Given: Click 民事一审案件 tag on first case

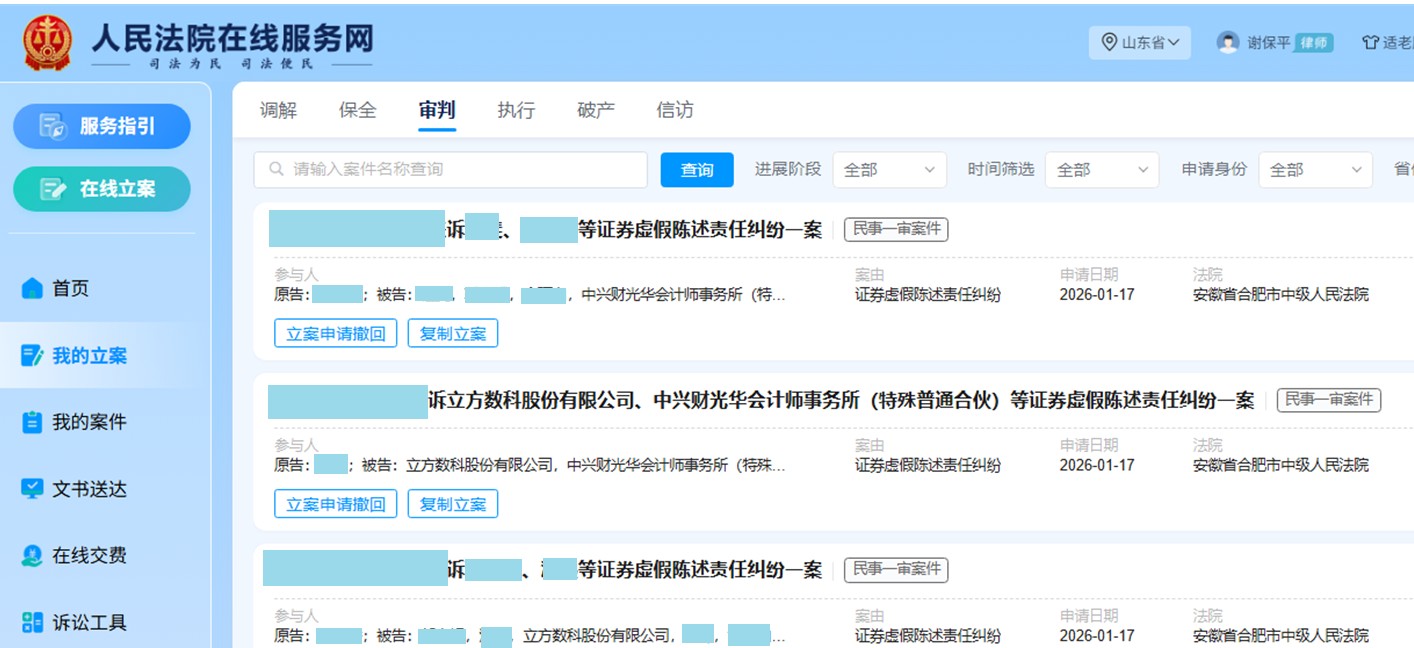Looking at the screenshot, I should tap(896, 229).
